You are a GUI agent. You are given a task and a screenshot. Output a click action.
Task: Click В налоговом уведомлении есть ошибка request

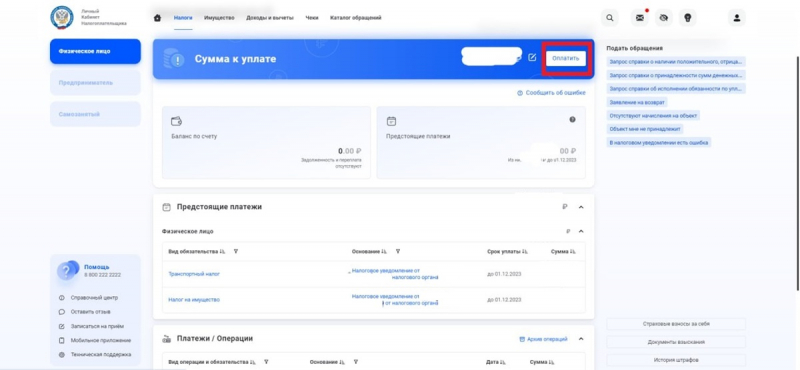pos(659,143)
